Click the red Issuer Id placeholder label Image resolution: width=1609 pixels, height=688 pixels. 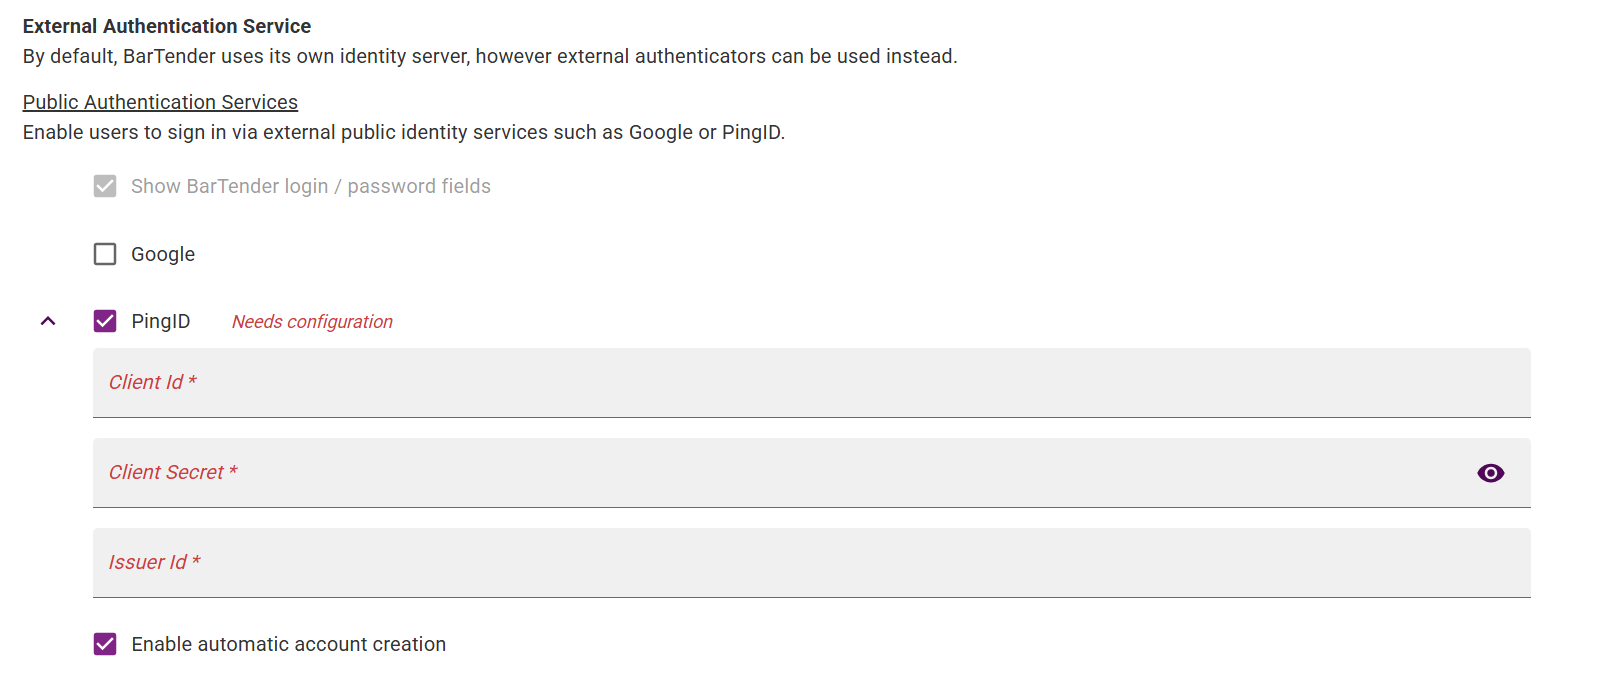[x=155, y=562]
